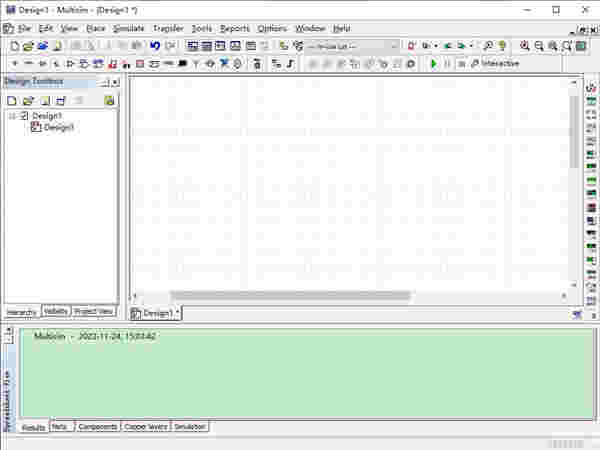Collapse the Design1 tree node
Screen dimensions: 600x450
[x=12, y=116]
